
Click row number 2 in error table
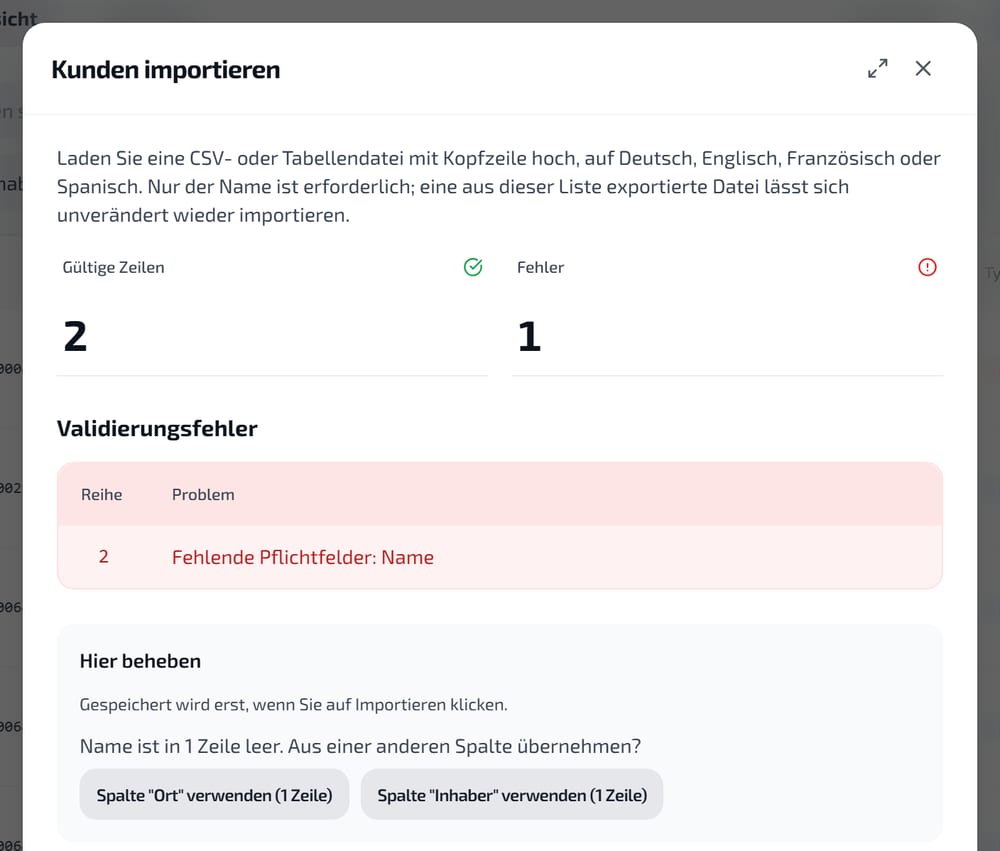103,557
